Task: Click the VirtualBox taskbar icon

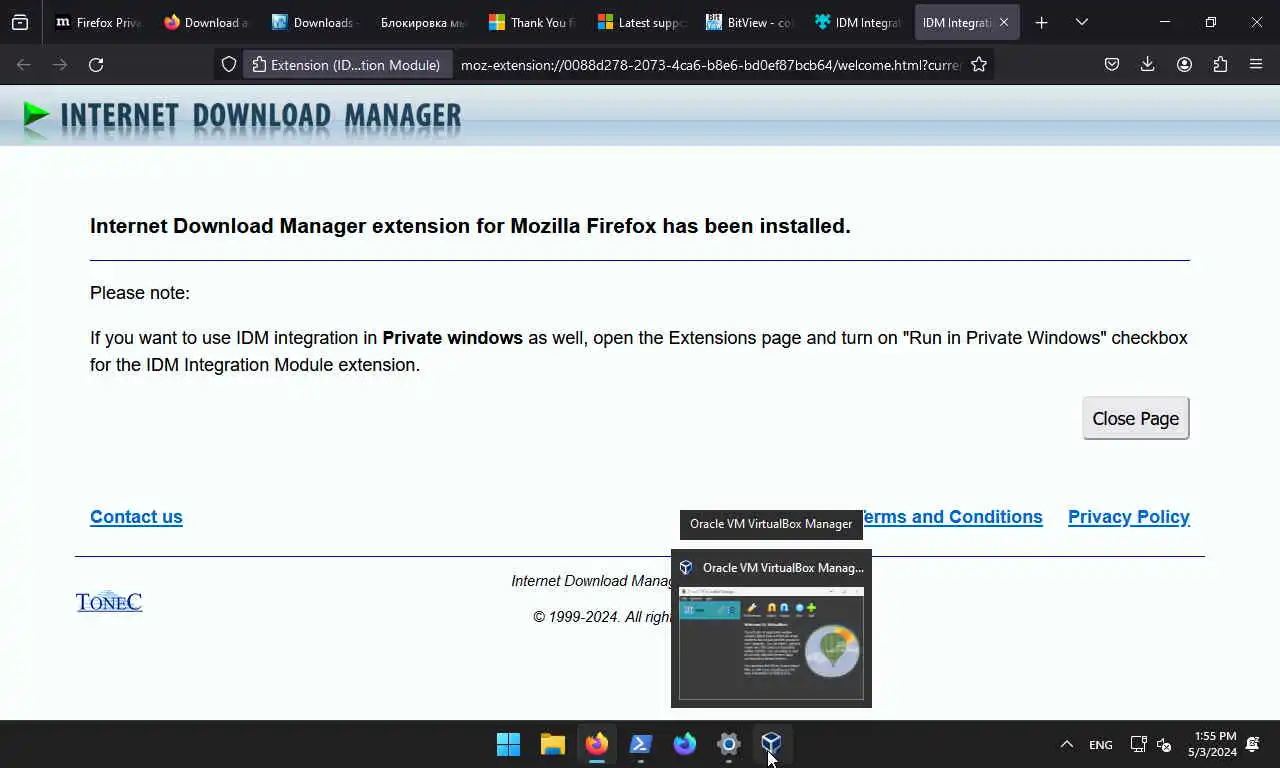Action: (x=771, y=744)
